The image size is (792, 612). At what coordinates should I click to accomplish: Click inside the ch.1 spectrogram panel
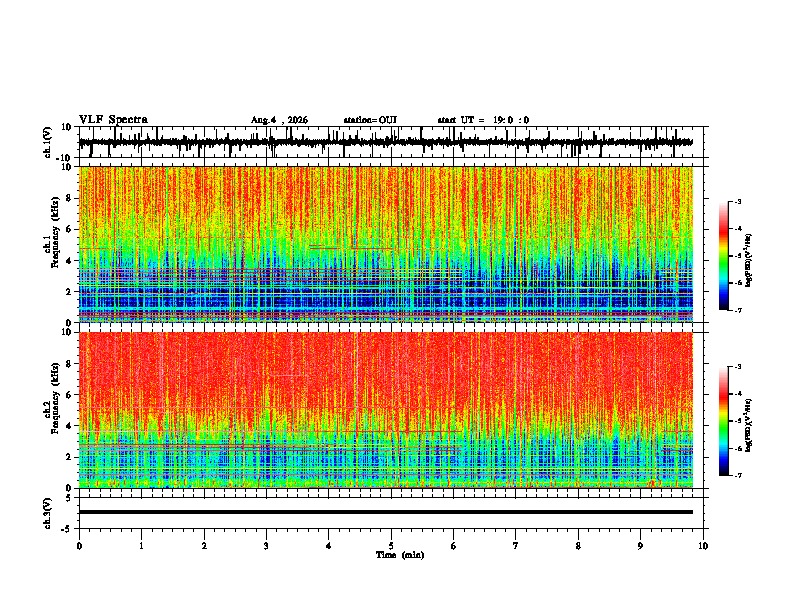click(x=386, y=244)
